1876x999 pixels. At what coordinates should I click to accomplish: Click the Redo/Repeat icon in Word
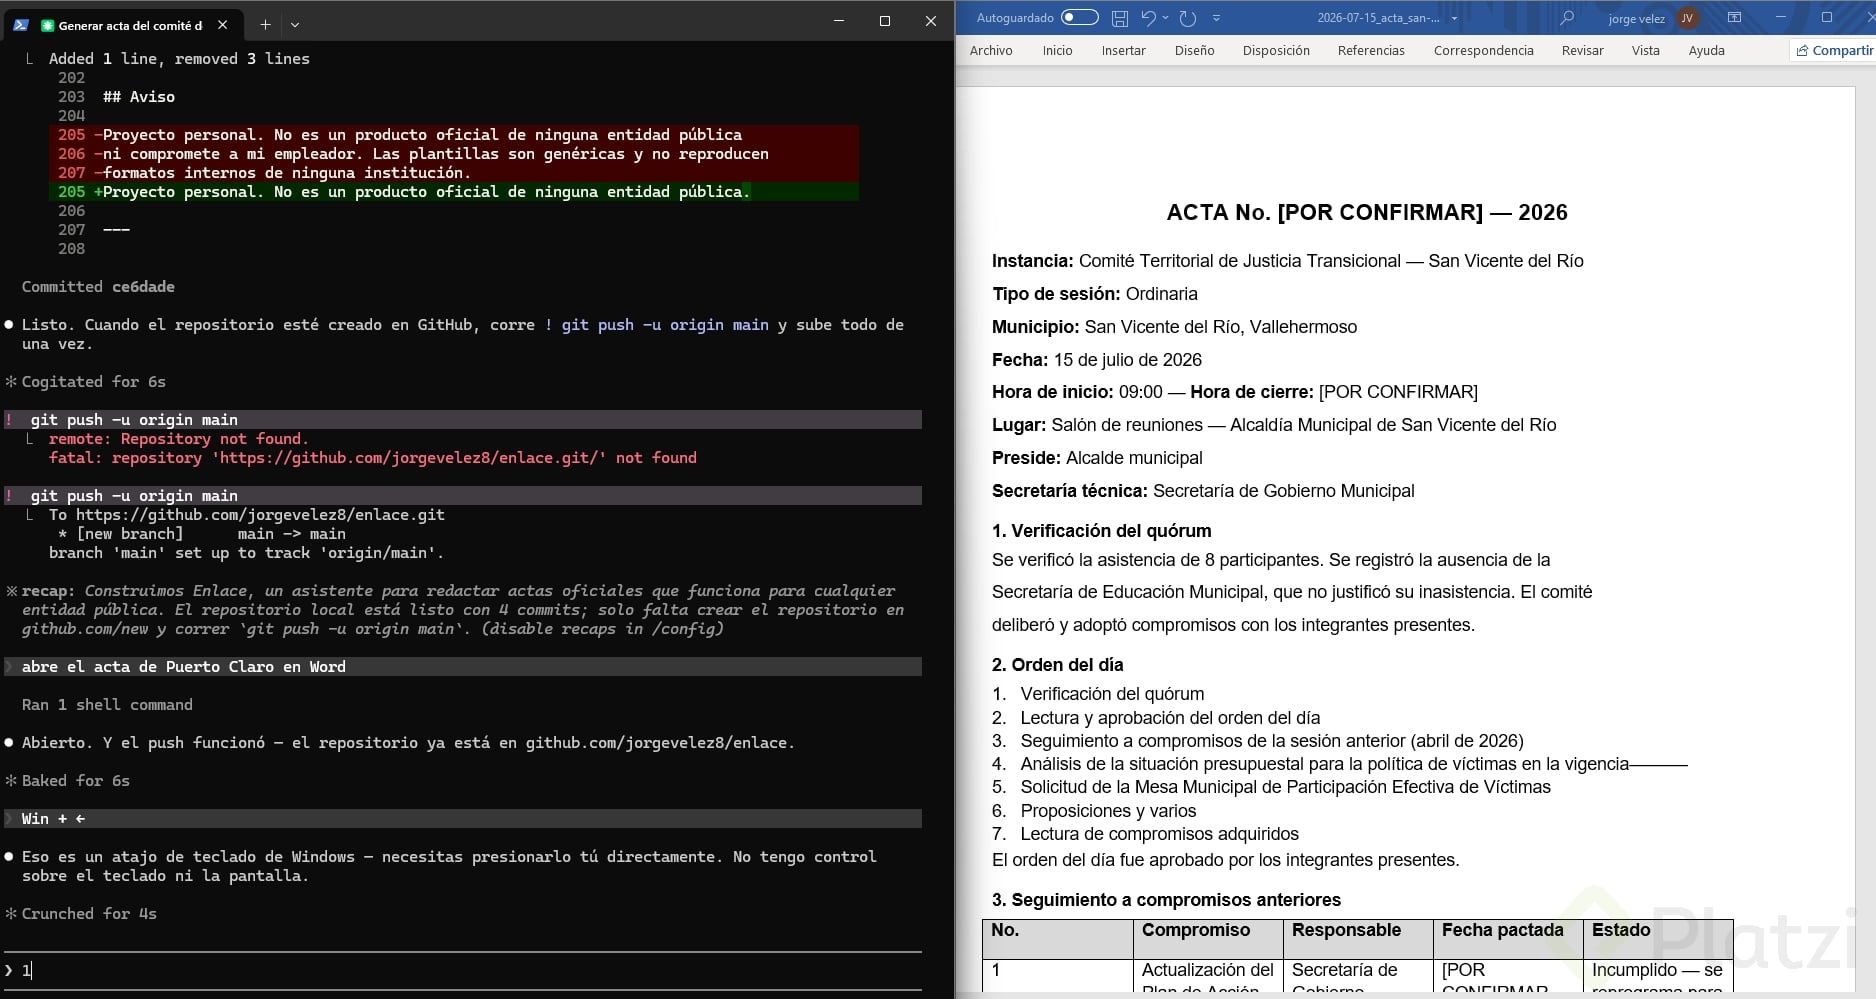click(1188, 18)
